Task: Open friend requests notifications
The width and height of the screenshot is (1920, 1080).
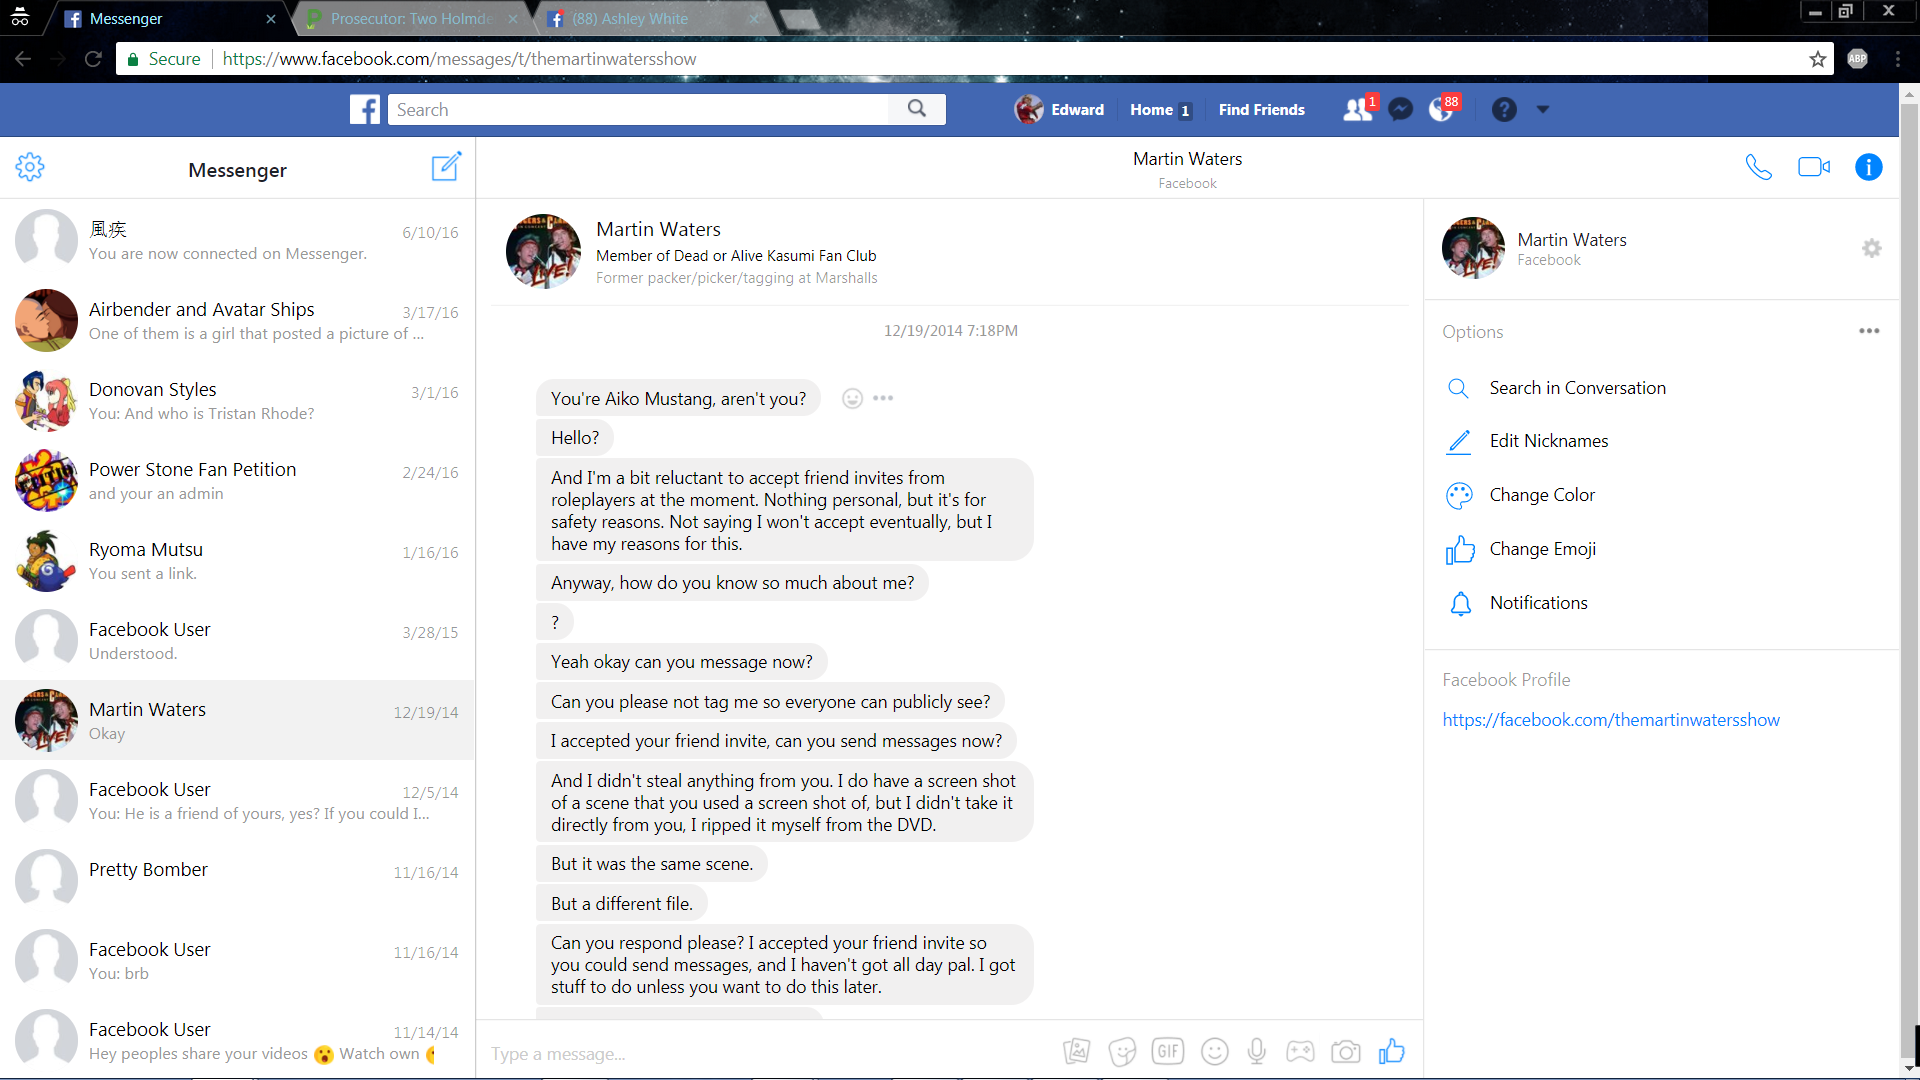Action: (1359, 109)
